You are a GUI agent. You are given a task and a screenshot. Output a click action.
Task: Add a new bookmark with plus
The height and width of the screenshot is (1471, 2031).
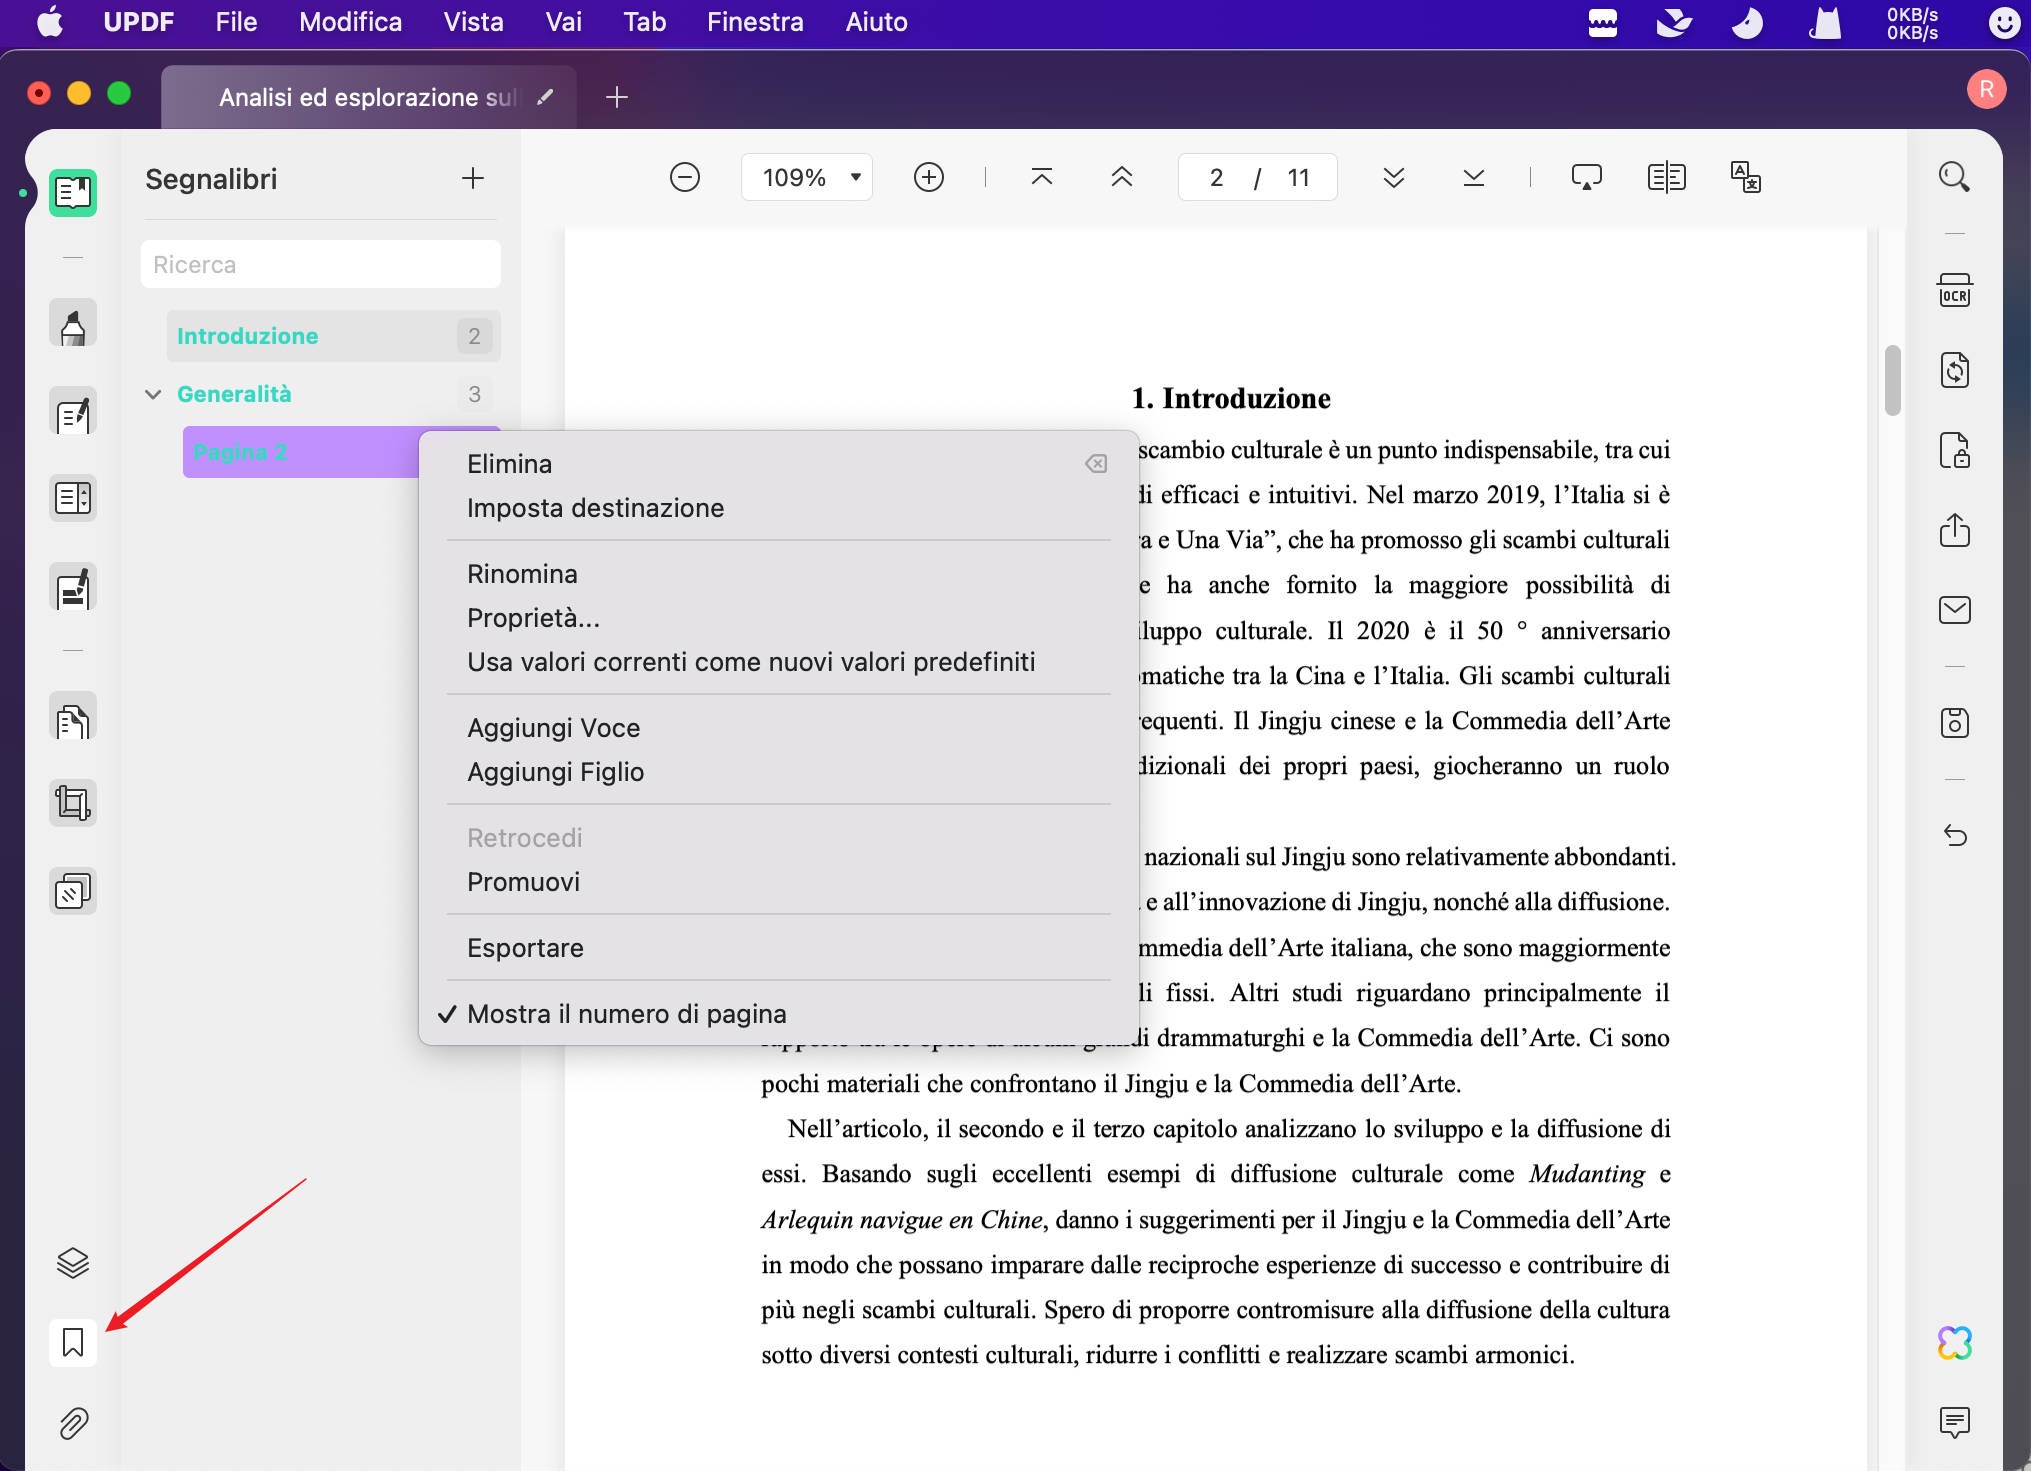tap(473, 178)
